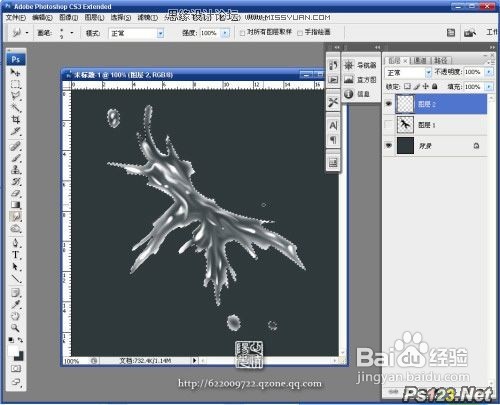Open the Histogram panel button
Screen dimensions: 500x405
pyautogui.click(x=360, y=80)
